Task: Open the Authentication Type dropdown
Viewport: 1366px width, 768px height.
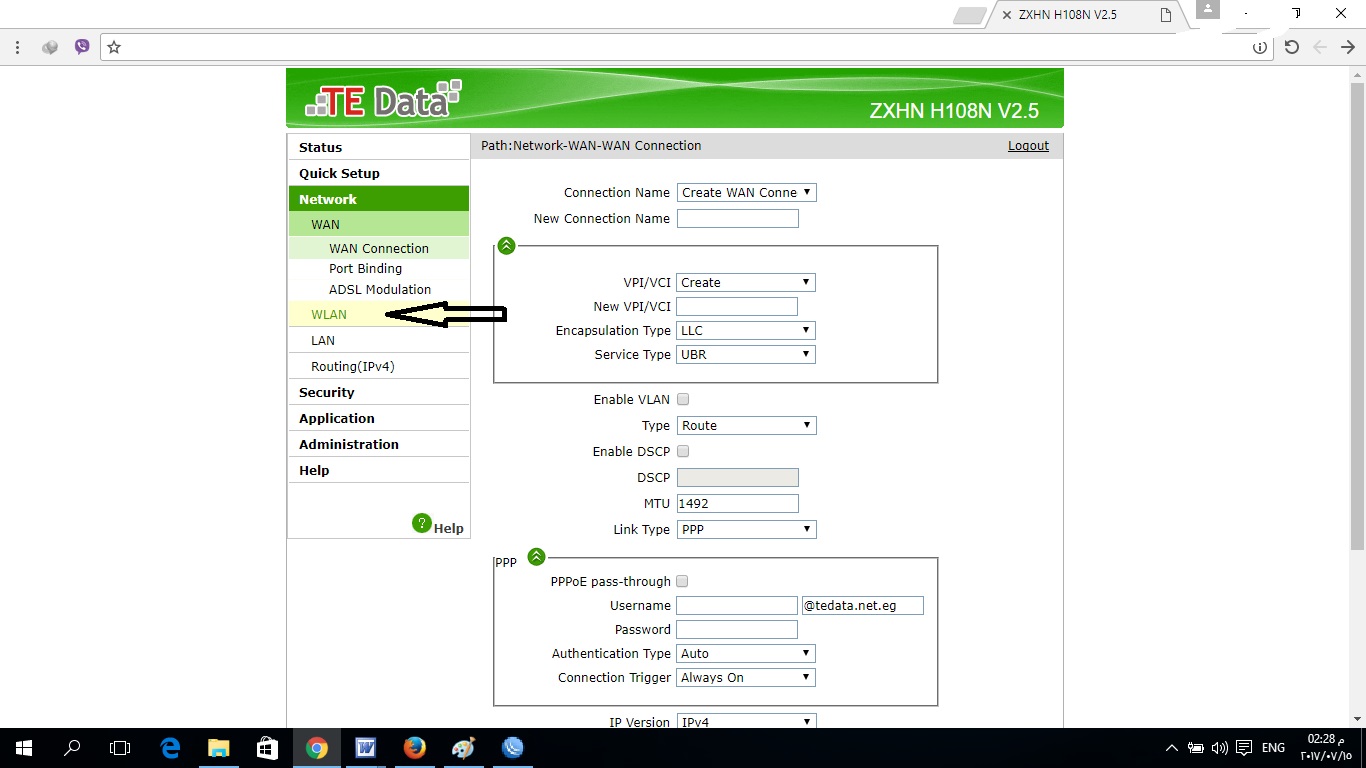Action: pos(746,653)
